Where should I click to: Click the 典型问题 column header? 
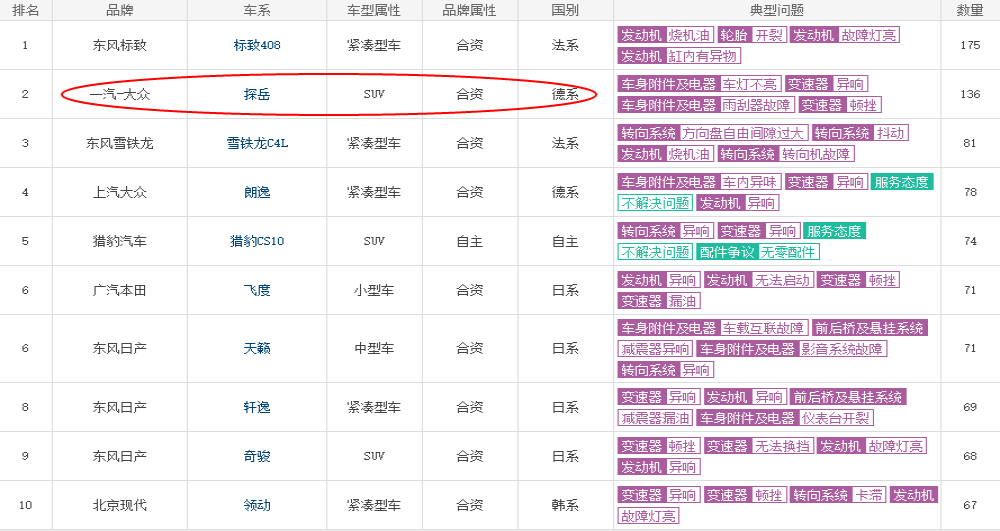[x=777, y=10]
